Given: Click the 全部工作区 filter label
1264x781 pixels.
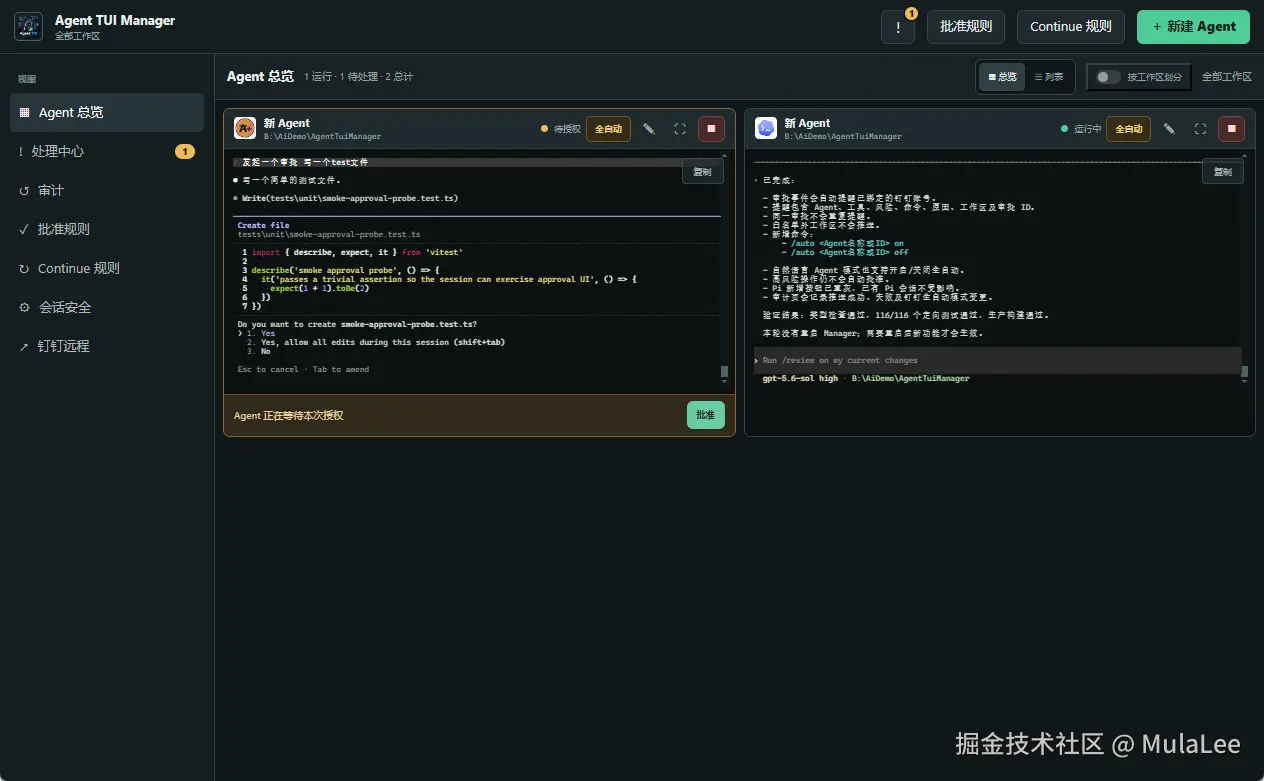Looking at the screenshot, I should click(1226, 77).
